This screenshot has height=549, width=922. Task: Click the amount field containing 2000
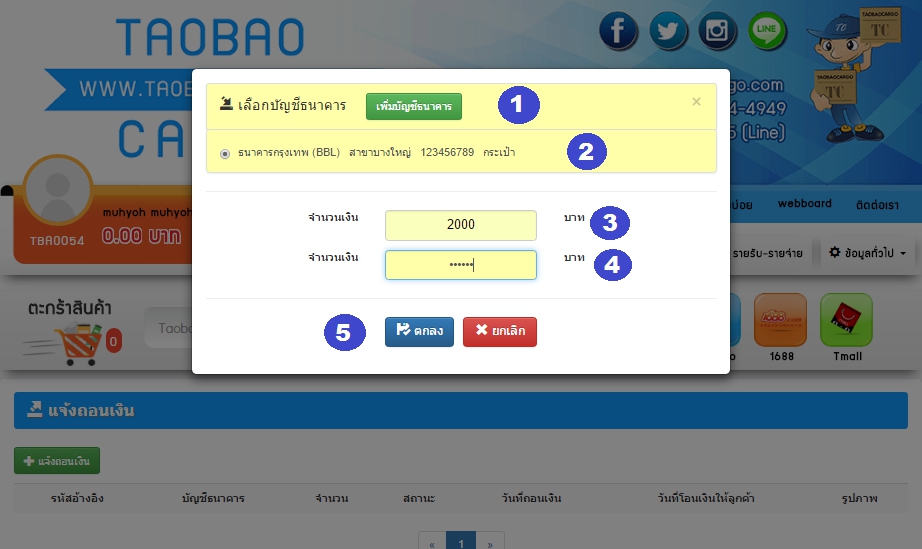[x=460, y=225]
